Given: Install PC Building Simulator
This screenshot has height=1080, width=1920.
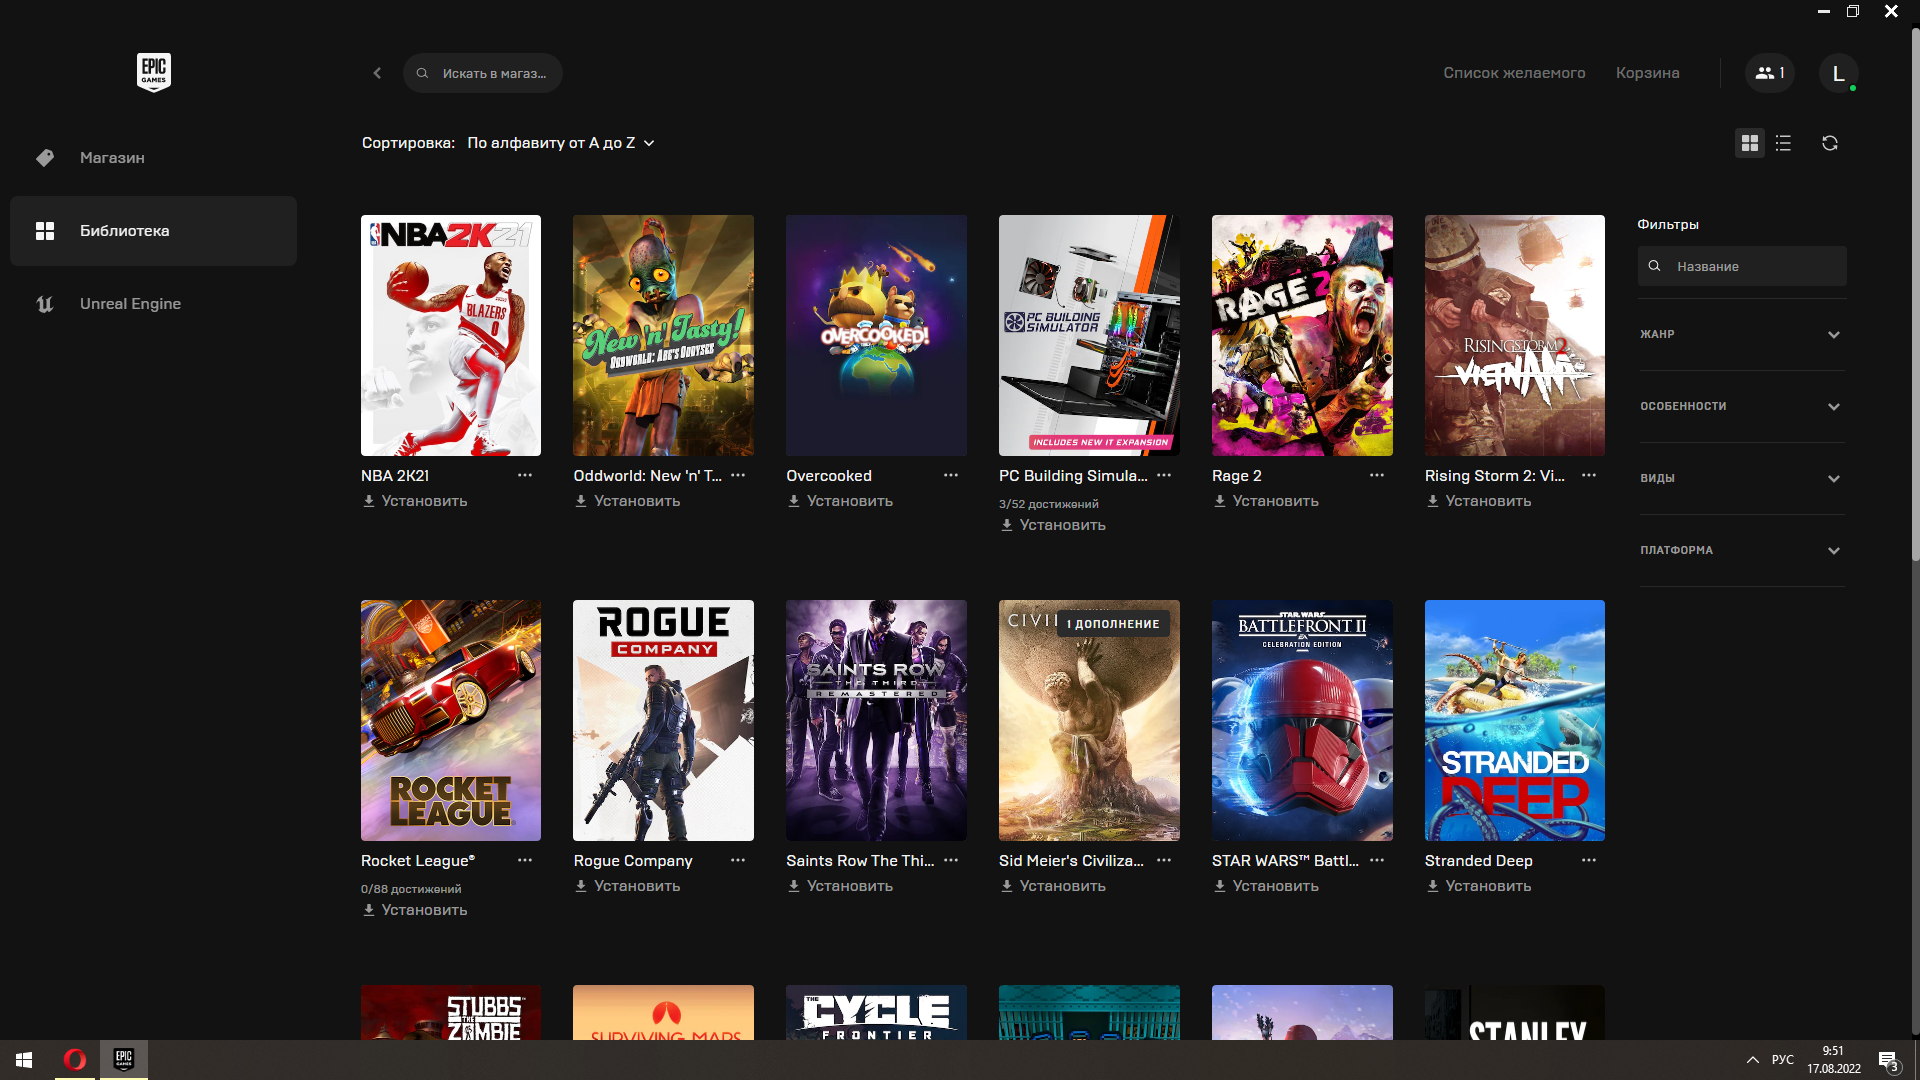Looking at the screenshot, I should [x=1053, y=525].
